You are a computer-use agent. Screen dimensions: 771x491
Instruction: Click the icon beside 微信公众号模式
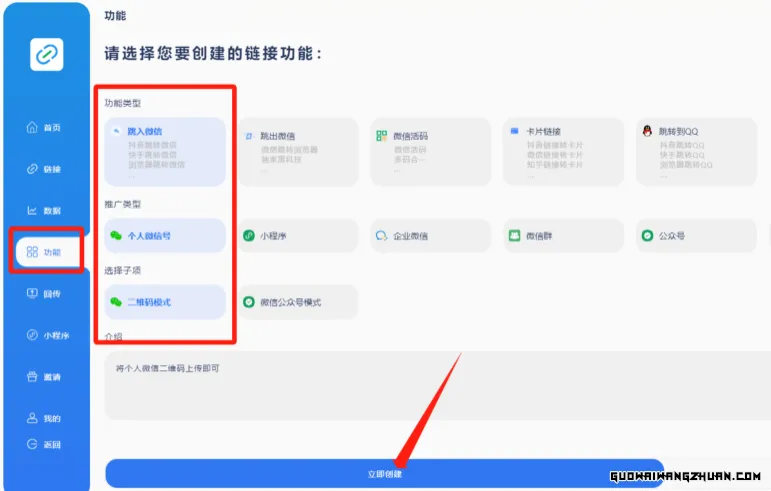click(249, 302)
